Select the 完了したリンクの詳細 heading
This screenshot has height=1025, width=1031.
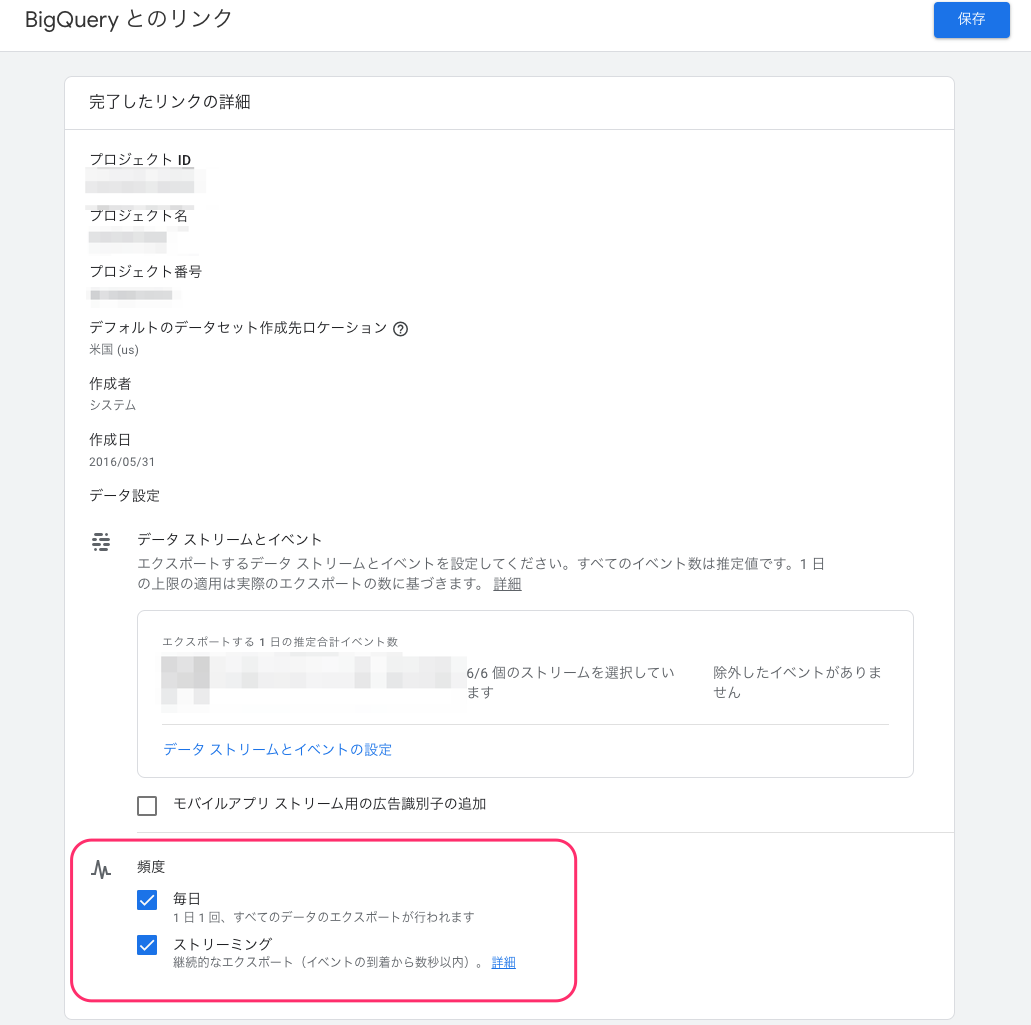[x=170, y=102]
